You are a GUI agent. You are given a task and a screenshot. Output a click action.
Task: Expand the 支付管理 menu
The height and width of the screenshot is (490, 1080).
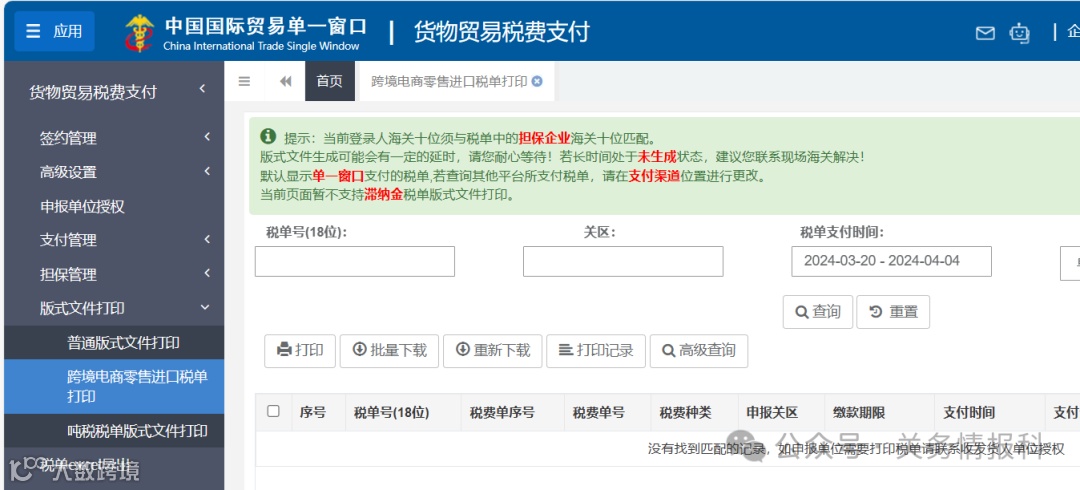point(114,240)
